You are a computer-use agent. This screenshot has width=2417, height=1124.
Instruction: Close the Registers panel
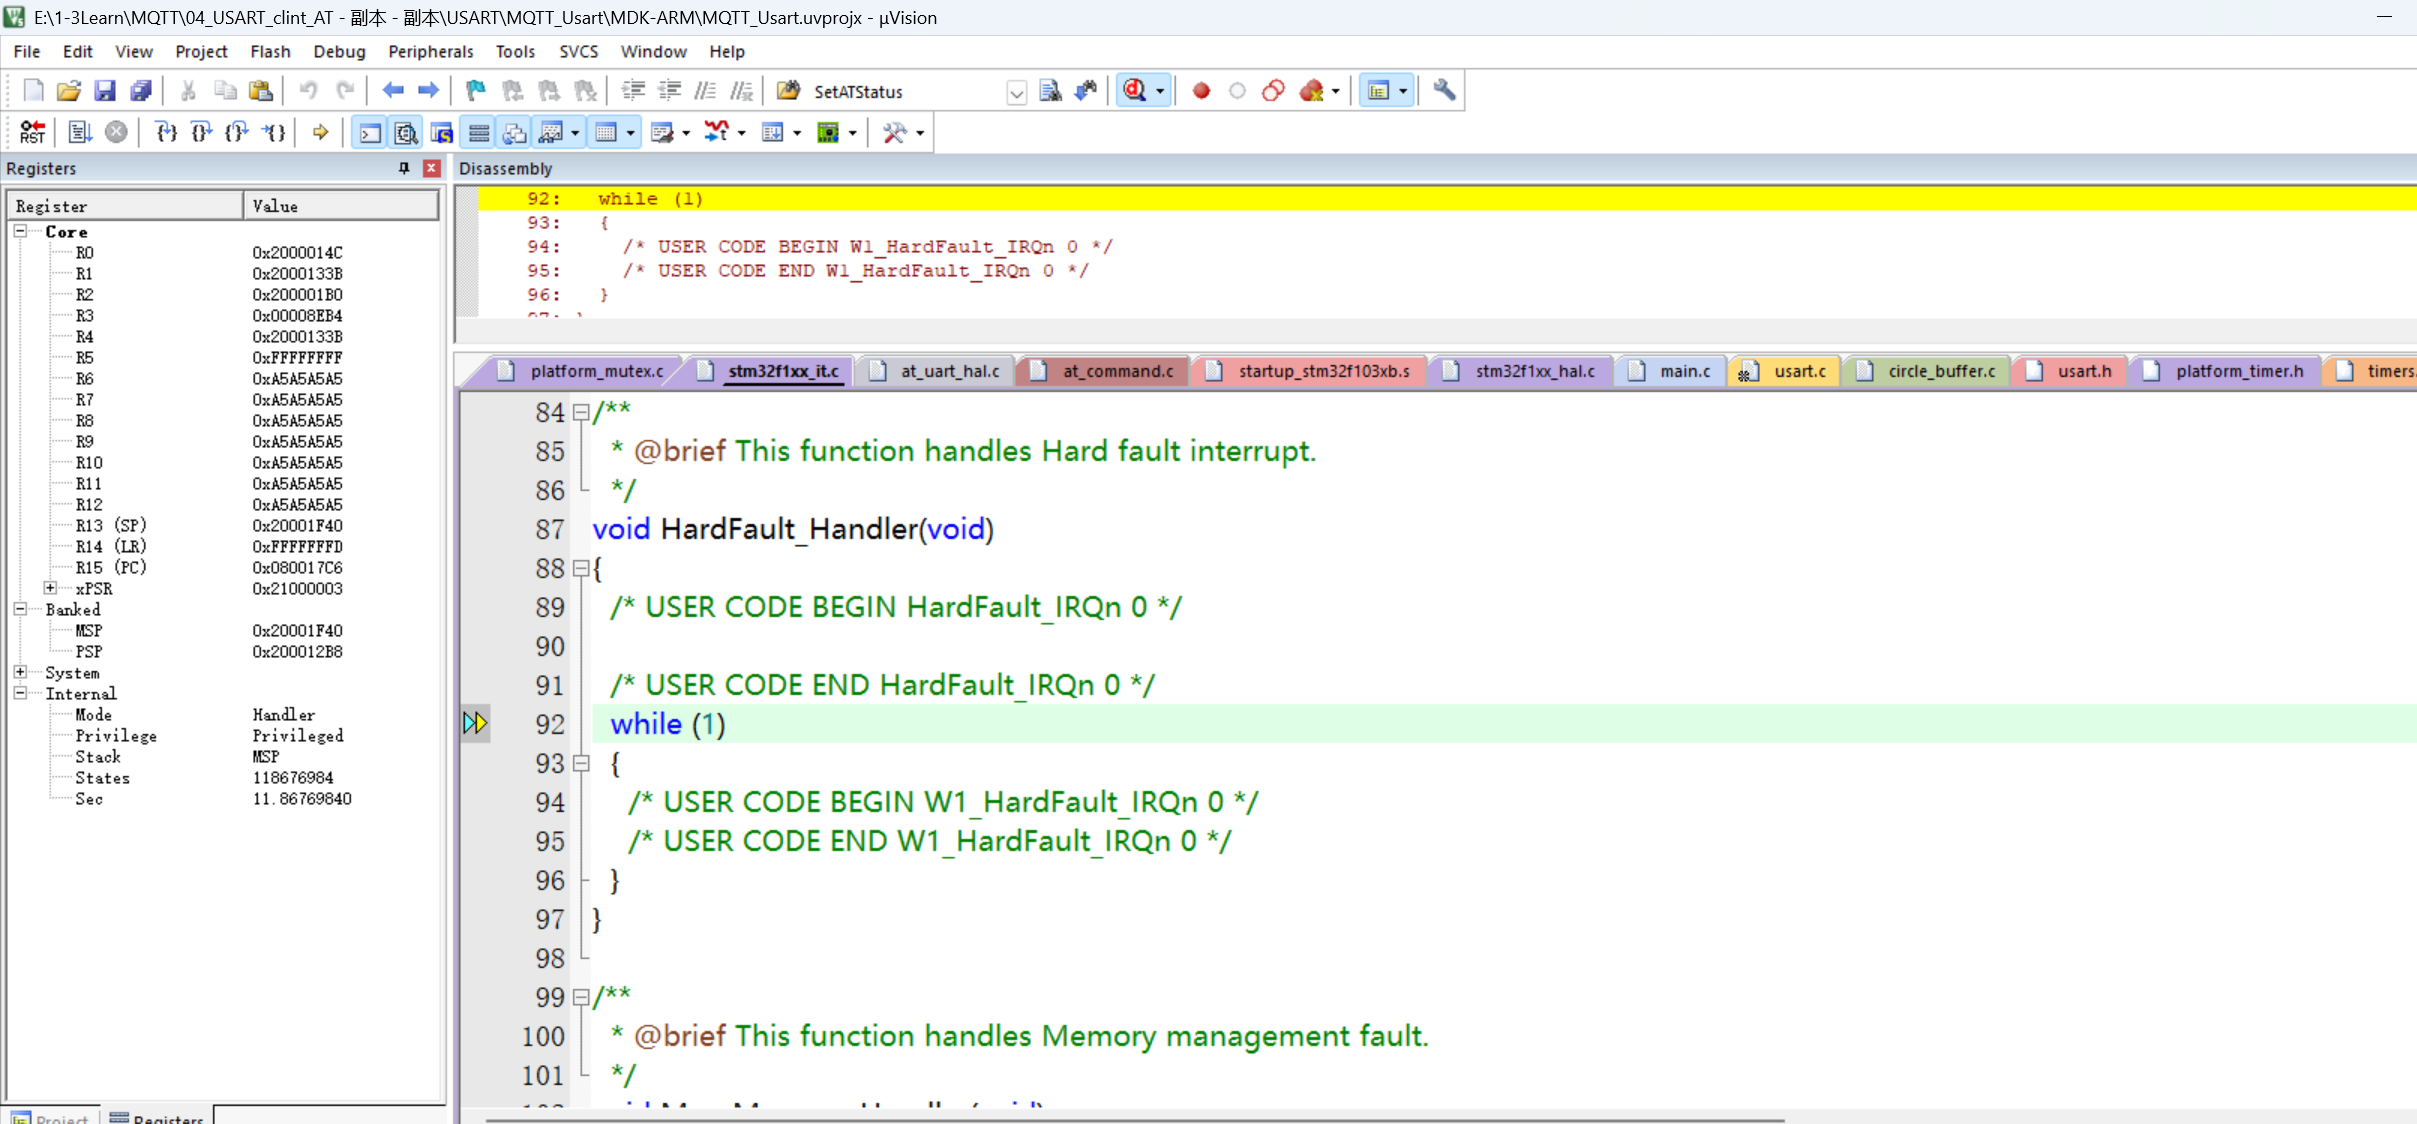point(432,168)
